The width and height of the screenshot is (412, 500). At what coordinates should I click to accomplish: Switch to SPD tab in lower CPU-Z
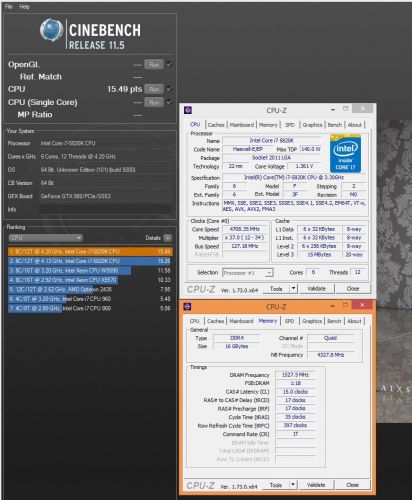point(289,321)
